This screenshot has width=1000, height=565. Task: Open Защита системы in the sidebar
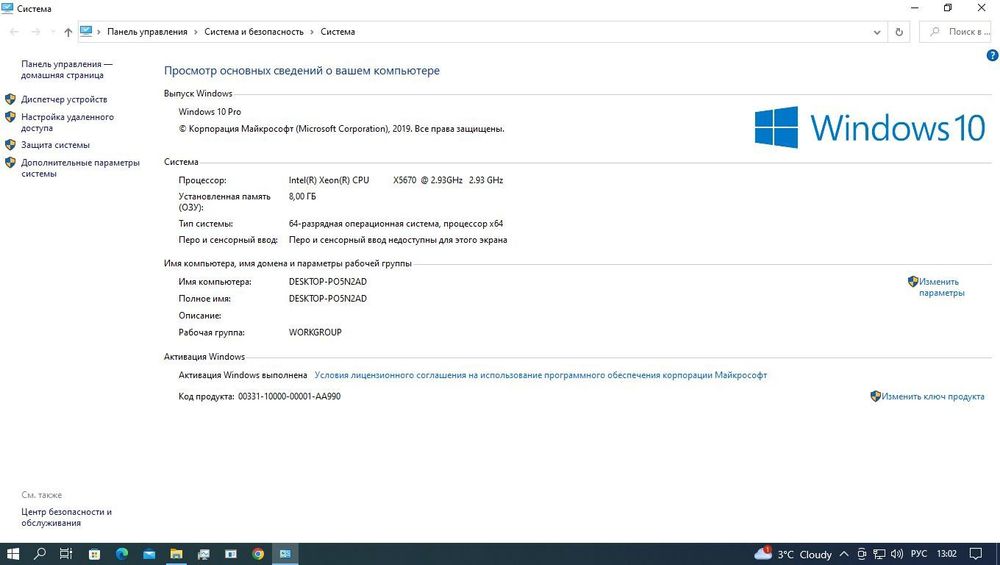click(x=55, y=145)
